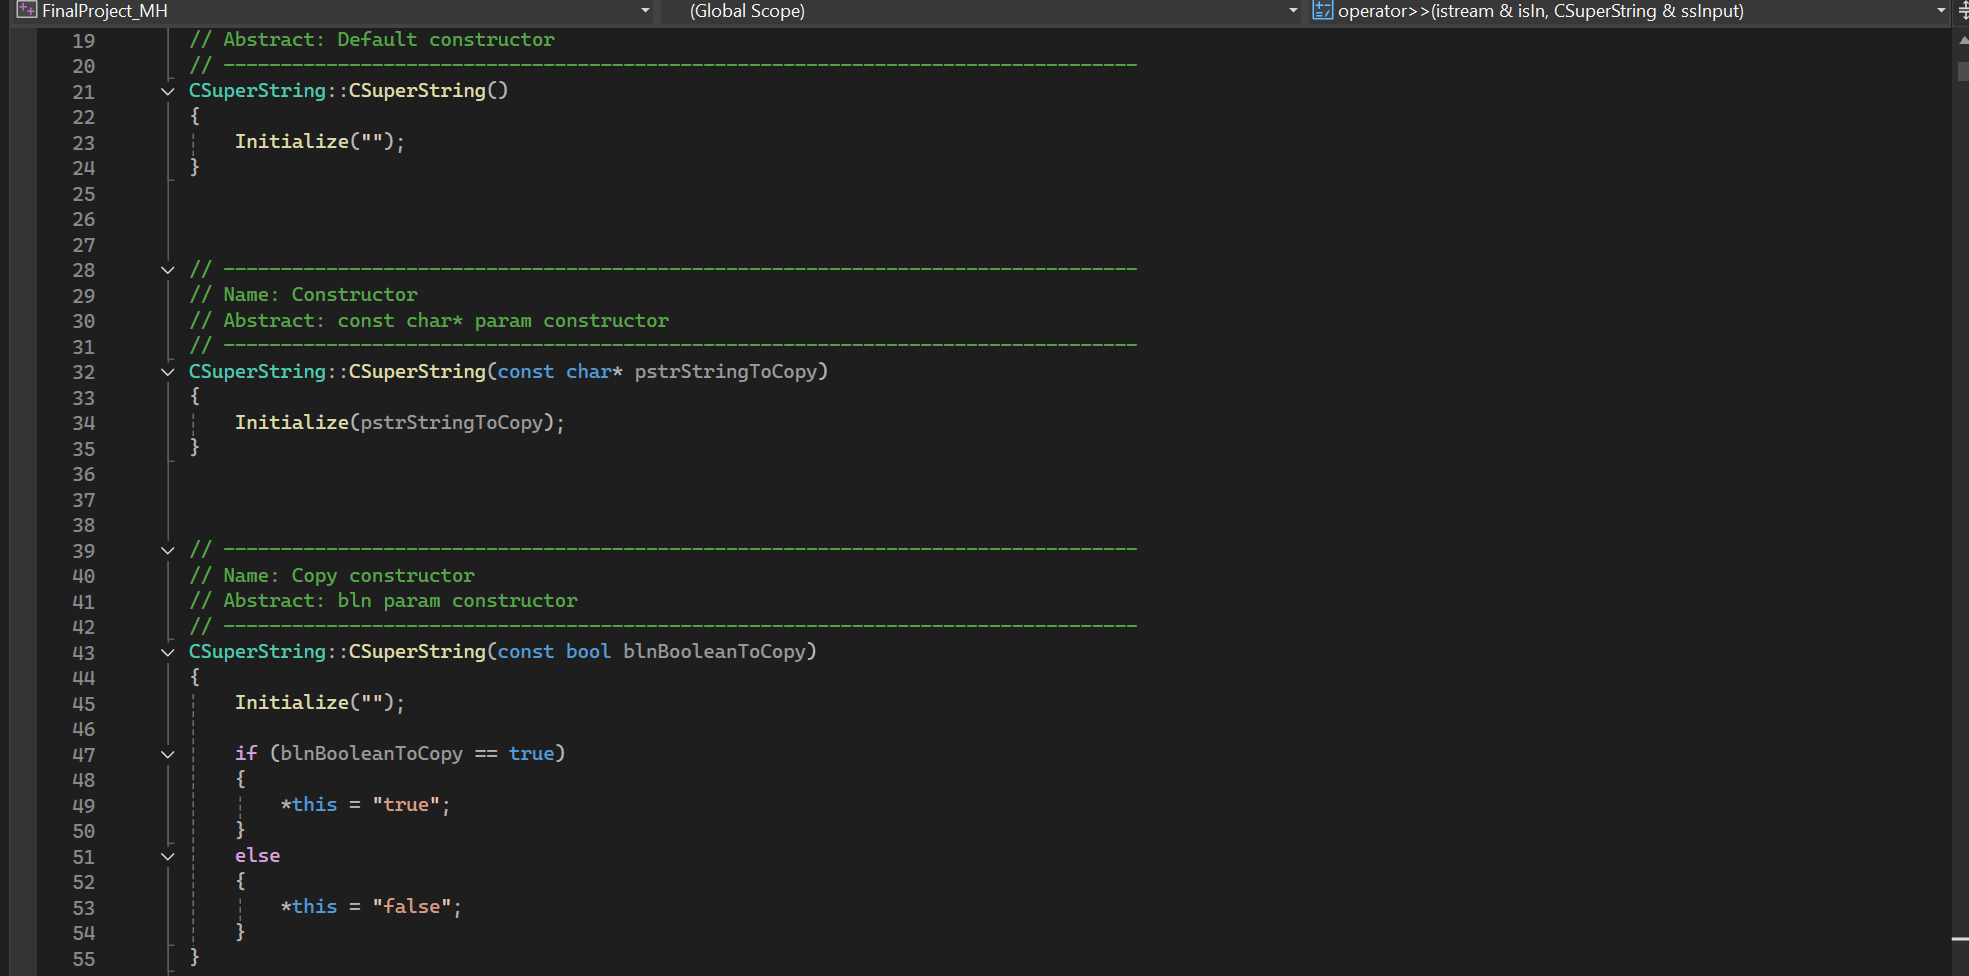Image resolution: width=1969 pixels, height=976 pixels.
Task: Collapse the bool copy constructor at line 43
Action: [x=167, y=652]
